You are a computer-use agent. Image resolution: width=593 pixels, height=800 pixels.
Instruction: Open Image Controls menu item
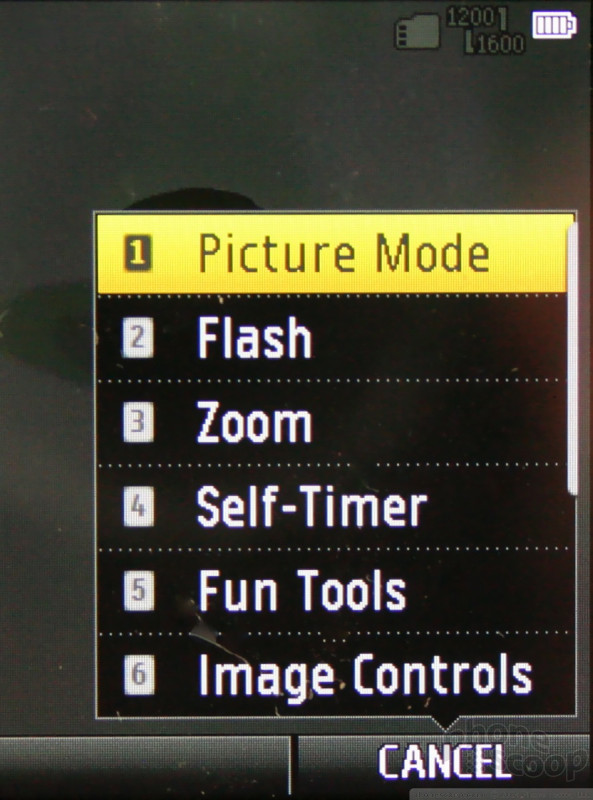[x=332, y=675]
